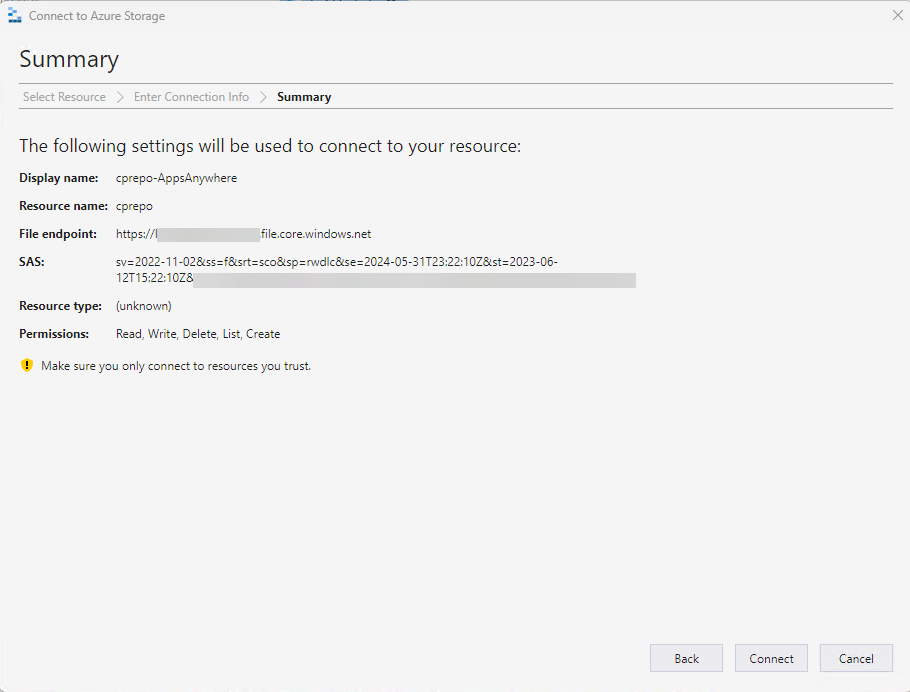
Task: Go to the Enter Connection Info step
Action: point(191,97)
